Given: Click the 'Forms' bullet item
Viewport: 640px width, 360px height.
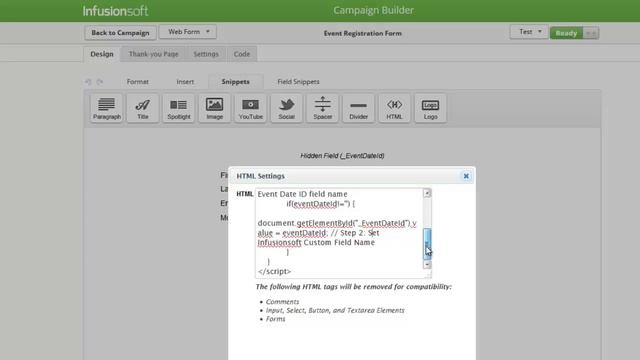Looking at the screenshot, I should (x=276, y=319).
